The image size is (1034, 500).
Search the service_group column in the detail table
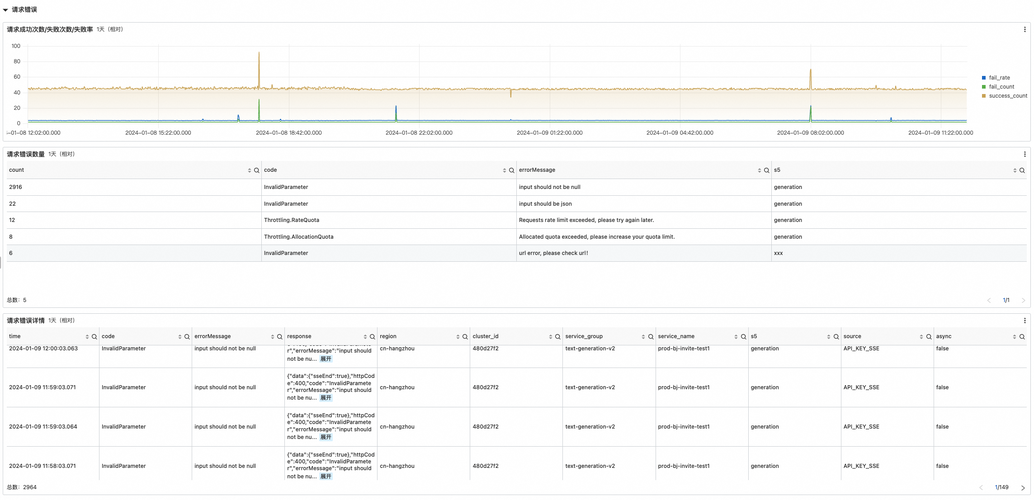pyautogui.click(x=651, y=337)
